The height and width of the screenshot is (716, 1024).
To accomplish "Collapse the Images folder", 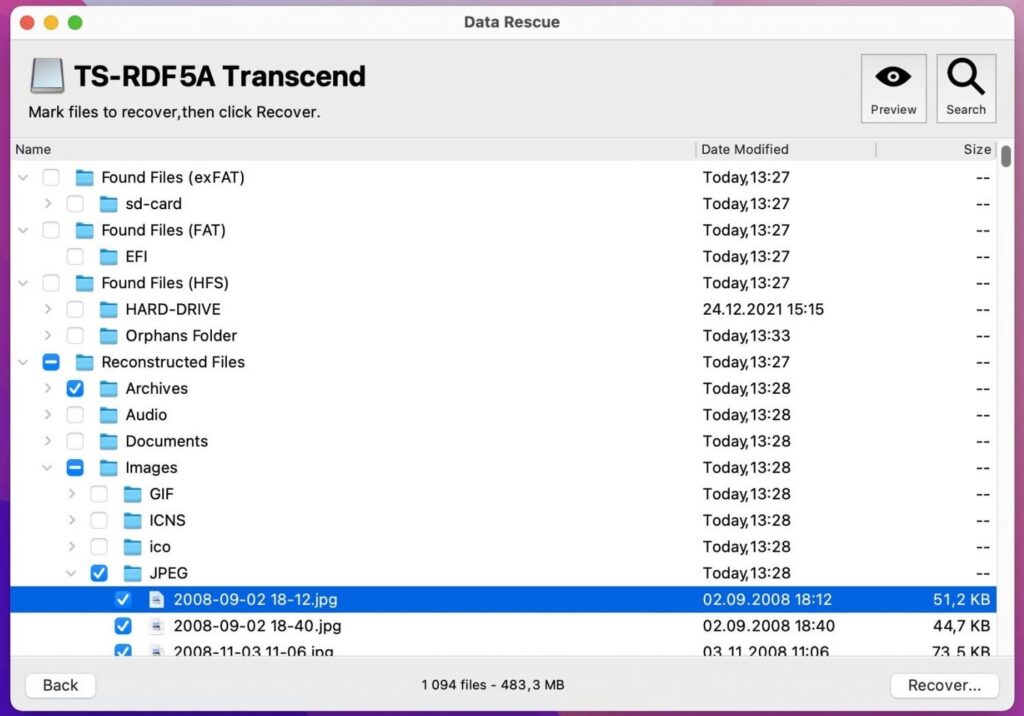I will (47, 467).
